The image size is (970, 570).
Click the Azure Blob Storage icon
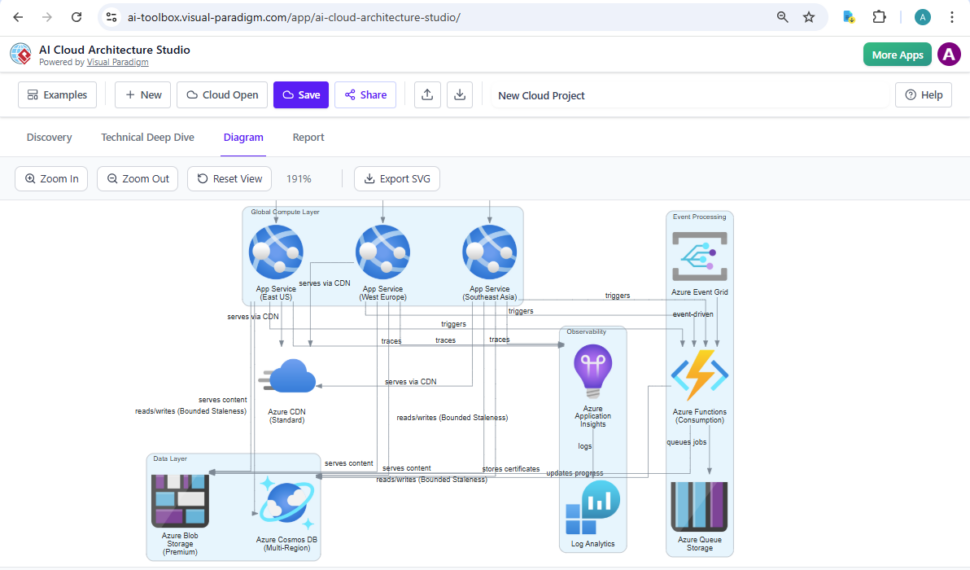click(x=179, y=500)
